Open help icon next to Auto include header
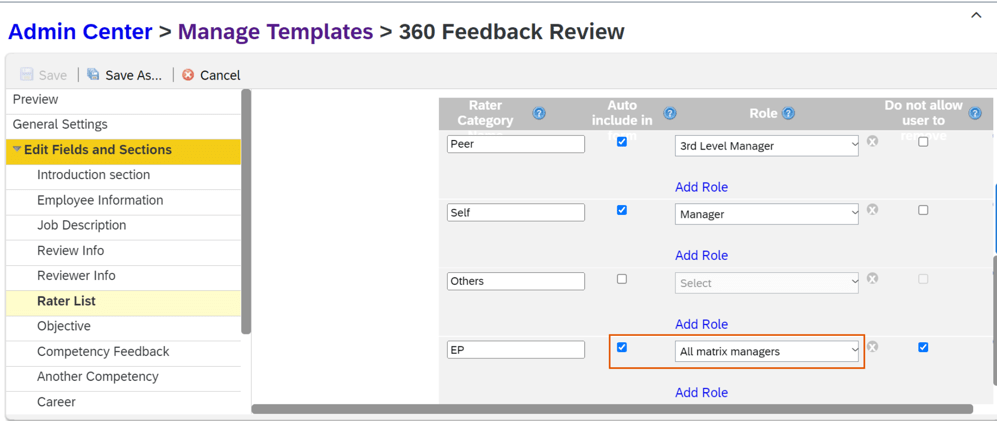Image resolution: width=997 pixels, height=421 pixels. click(670, 114)
